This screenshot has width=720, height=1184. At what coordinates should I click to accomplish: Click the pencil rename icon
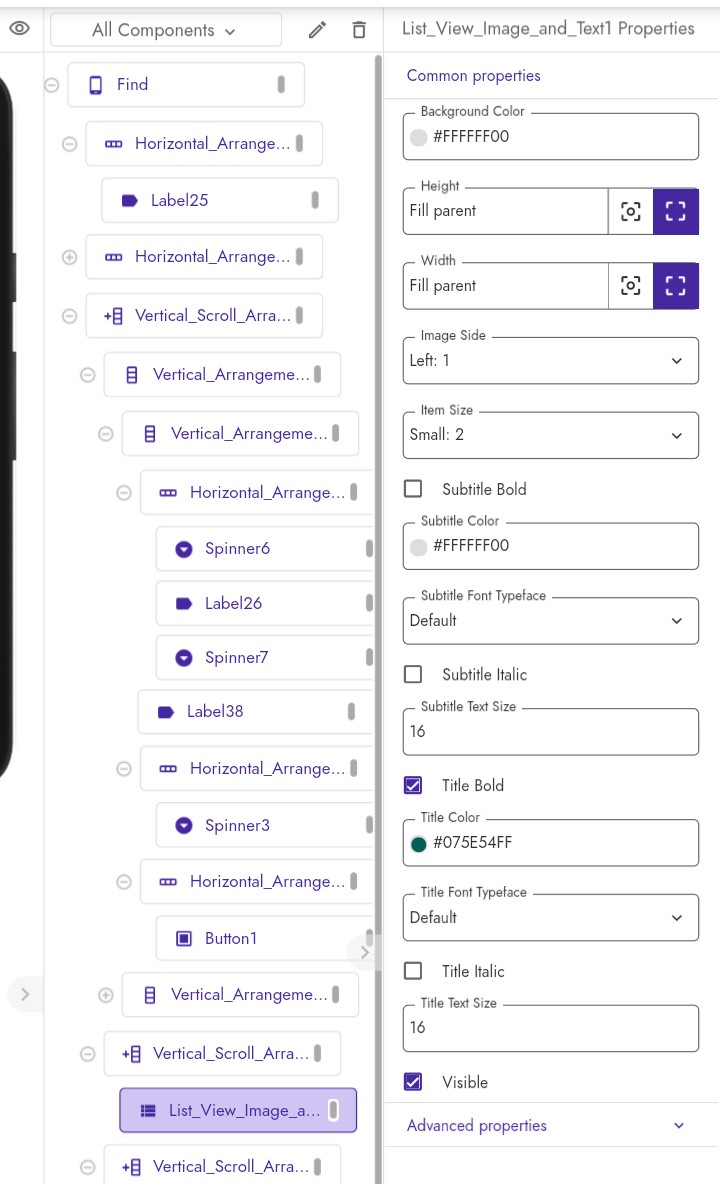318,30
